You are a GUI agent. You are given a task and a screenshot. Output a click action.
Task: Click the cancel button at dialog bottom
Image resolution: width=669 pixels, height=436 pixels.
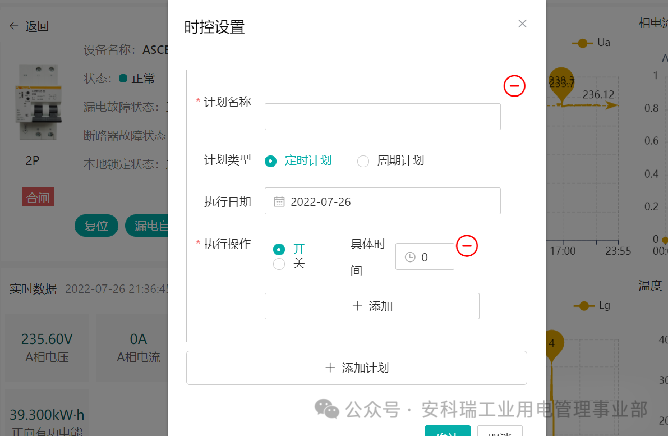tap(500, 430)
